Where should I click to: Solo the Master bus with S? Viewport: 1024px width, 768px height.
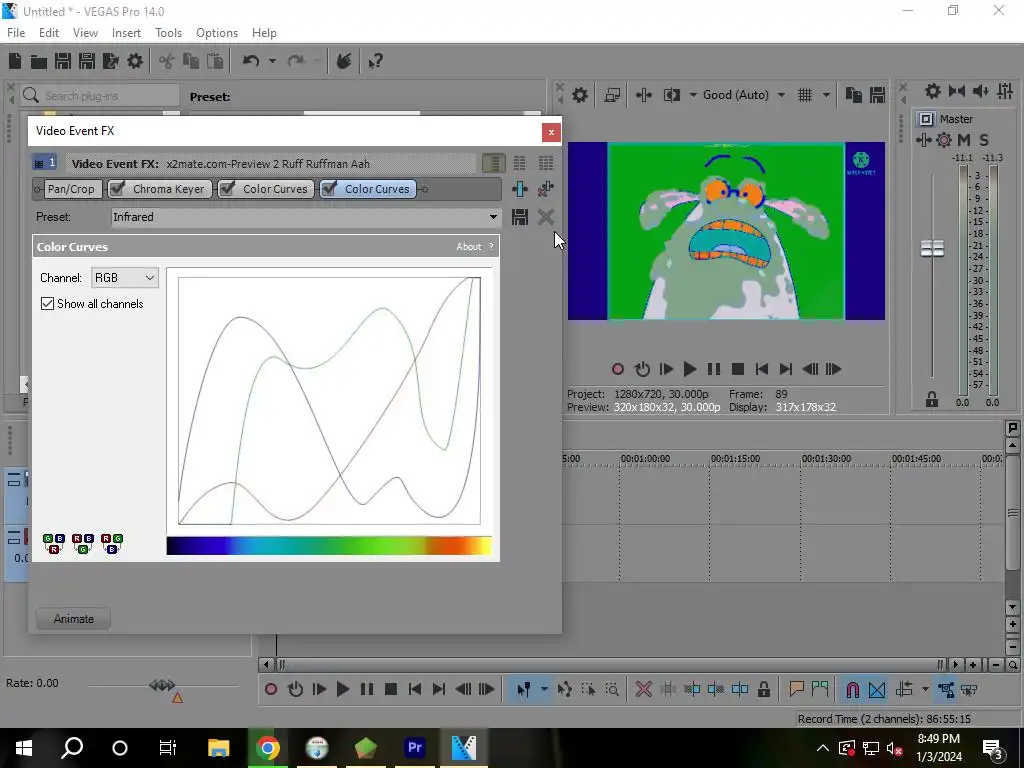point(984,140)
